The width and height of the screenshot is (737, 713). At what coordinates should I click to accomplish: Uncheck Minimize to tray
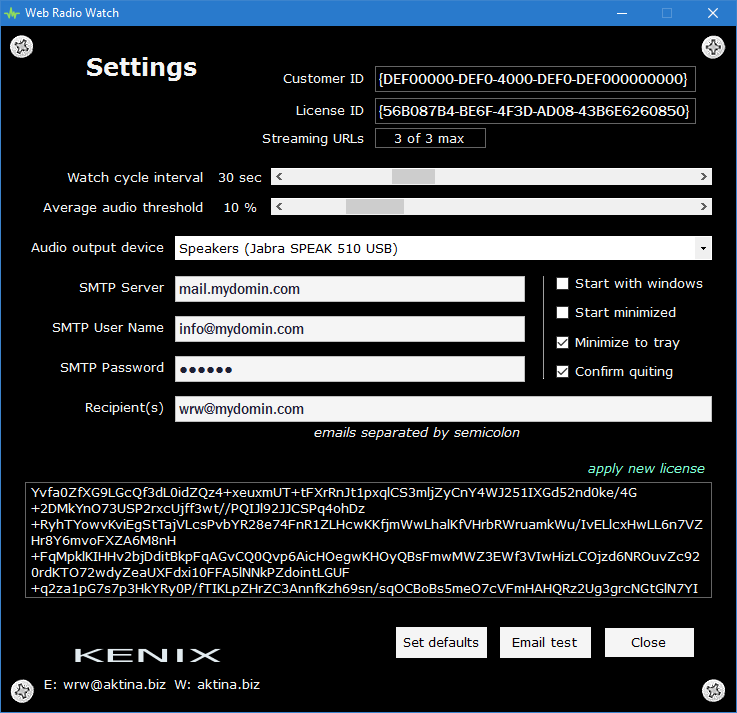(x=563, y=343)
